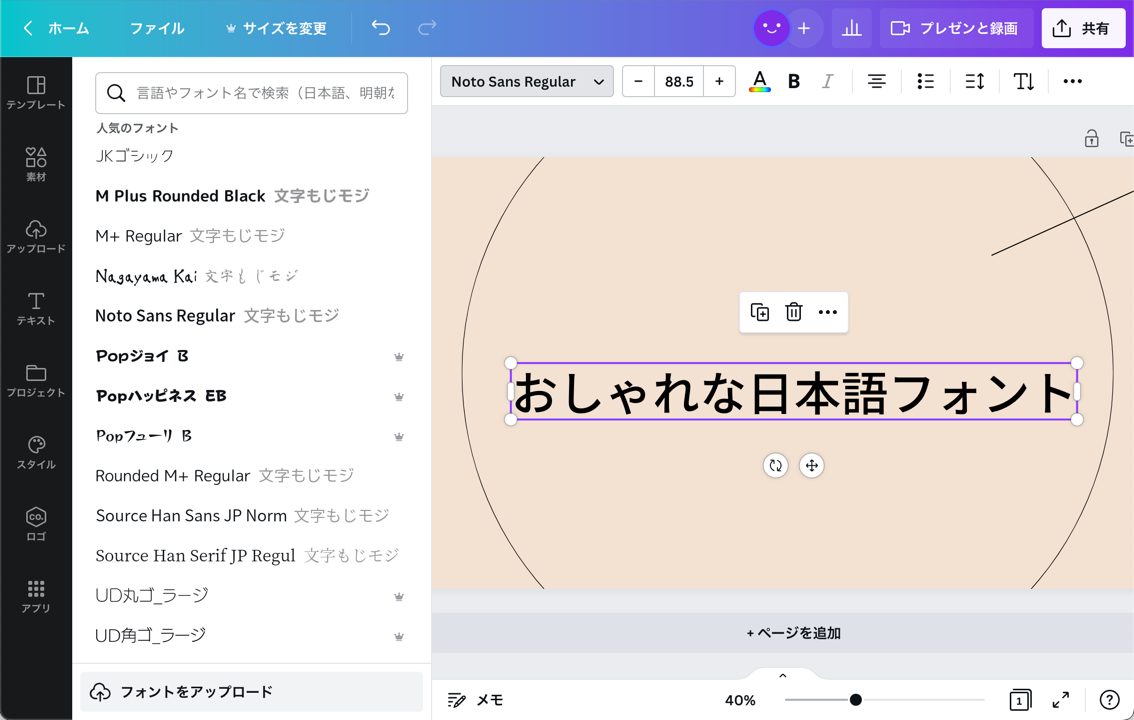The width and height of the screenshot is (1134, 720).
Task: Click the おしゃれな日本語フォント text box
Action: 793,392
